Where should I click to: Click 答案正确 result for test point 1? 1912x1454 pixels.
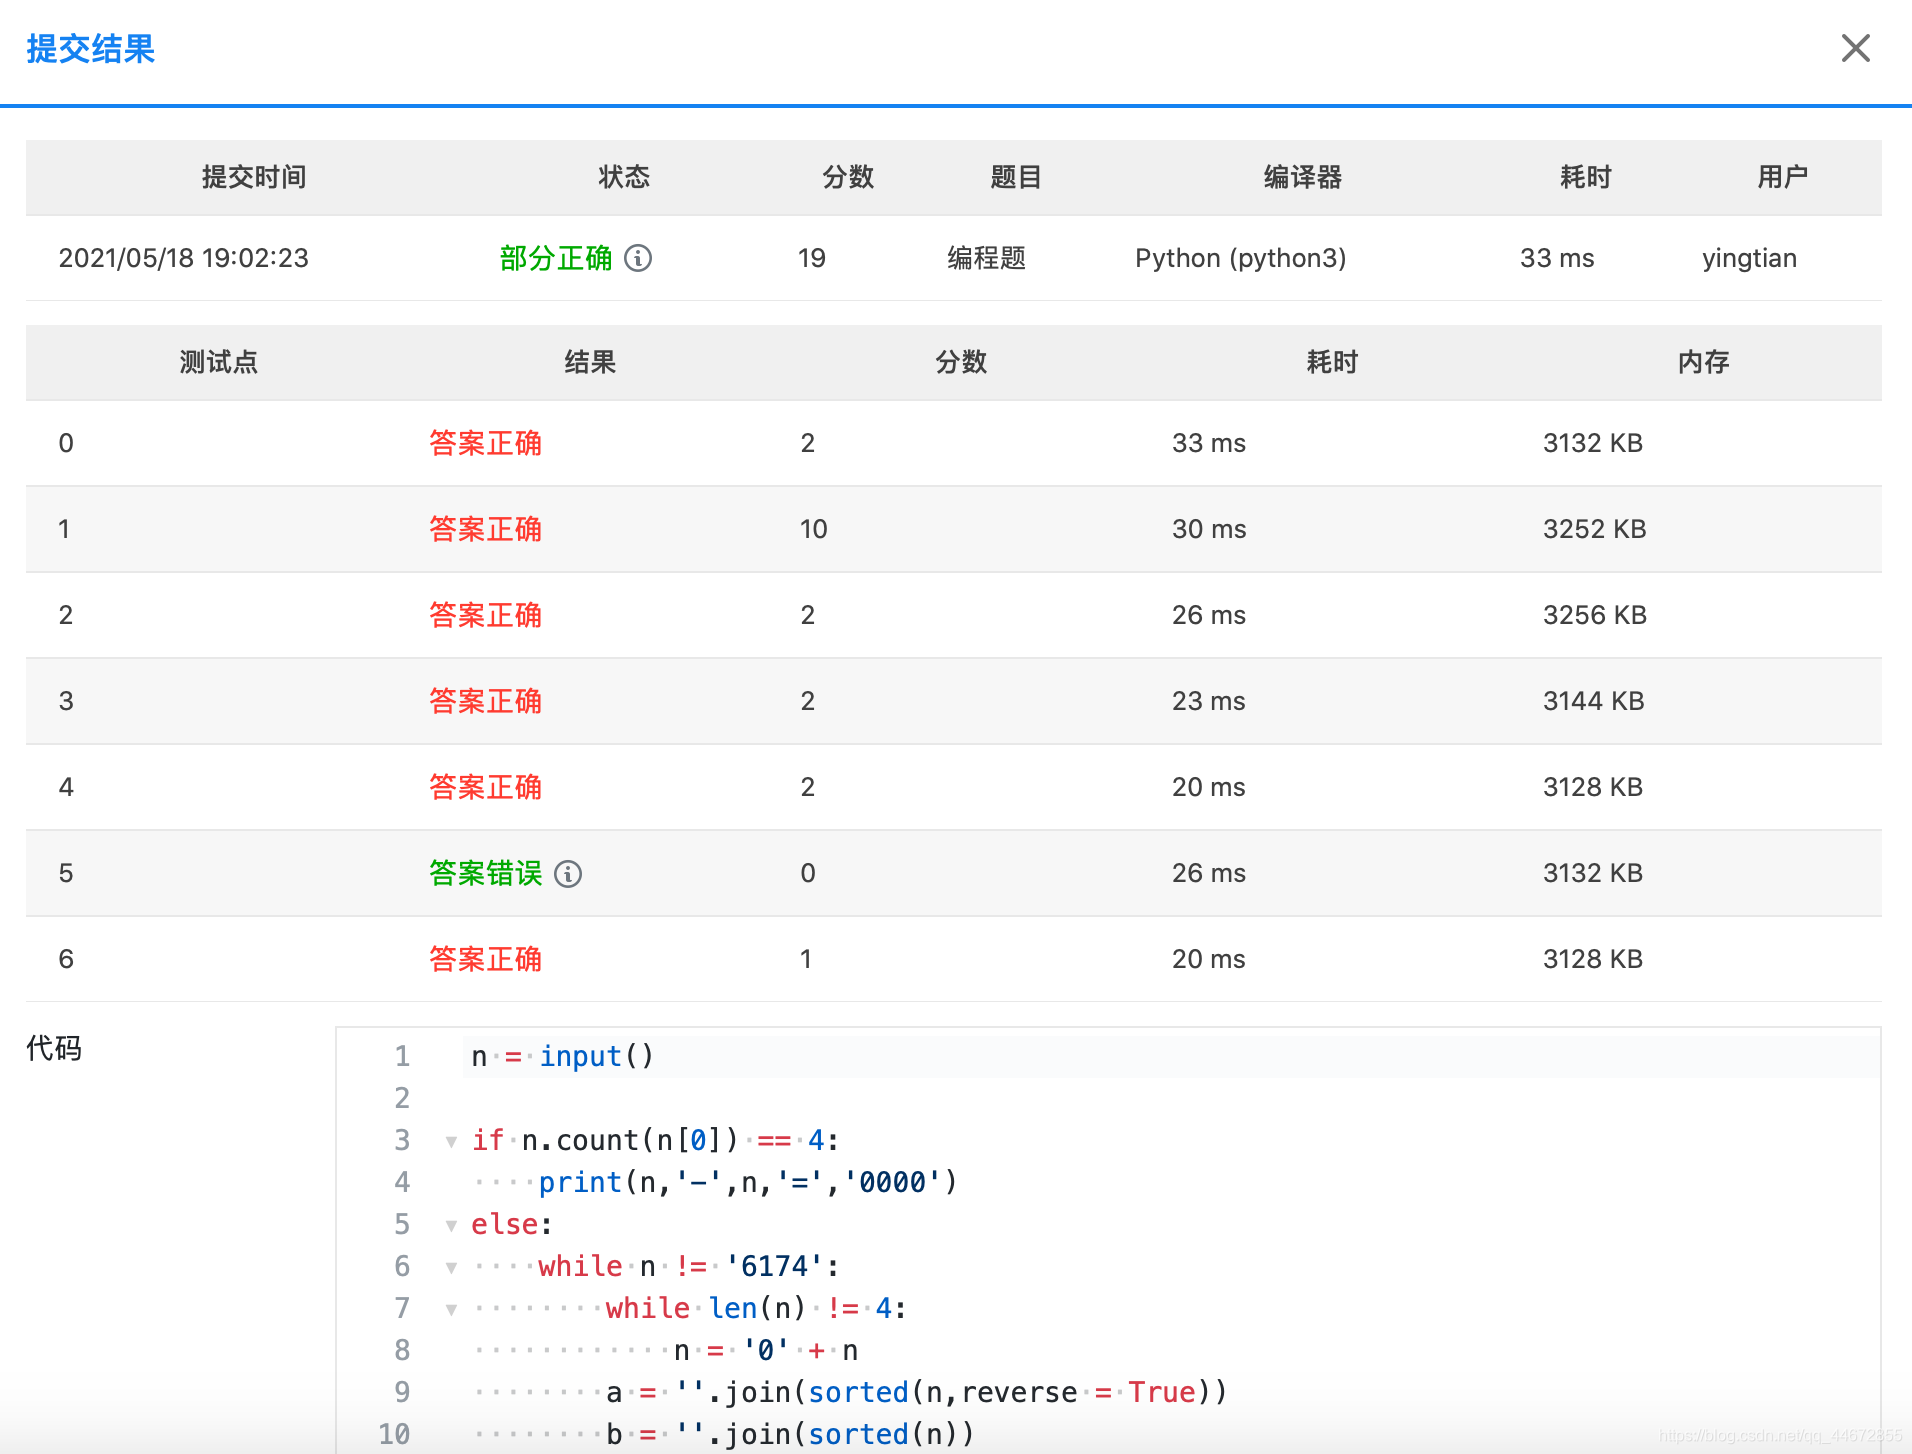coord(486,529)
